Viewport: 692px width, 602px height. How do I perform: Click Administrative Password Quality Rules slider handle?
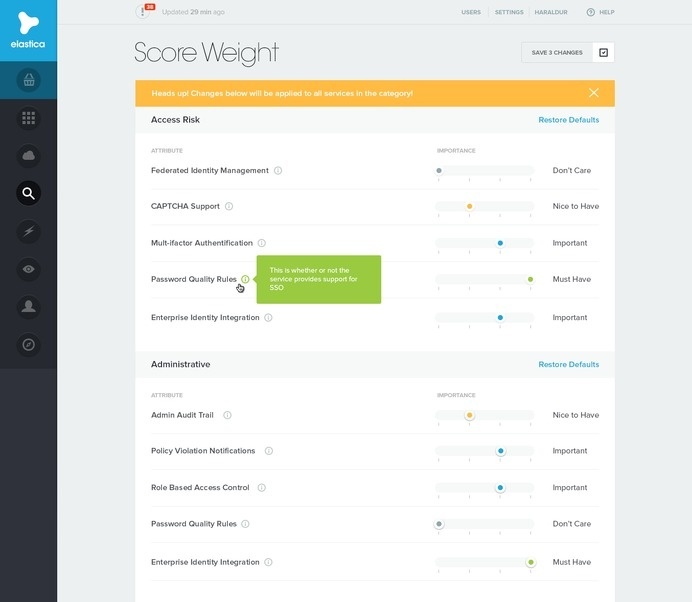point(439,524)
